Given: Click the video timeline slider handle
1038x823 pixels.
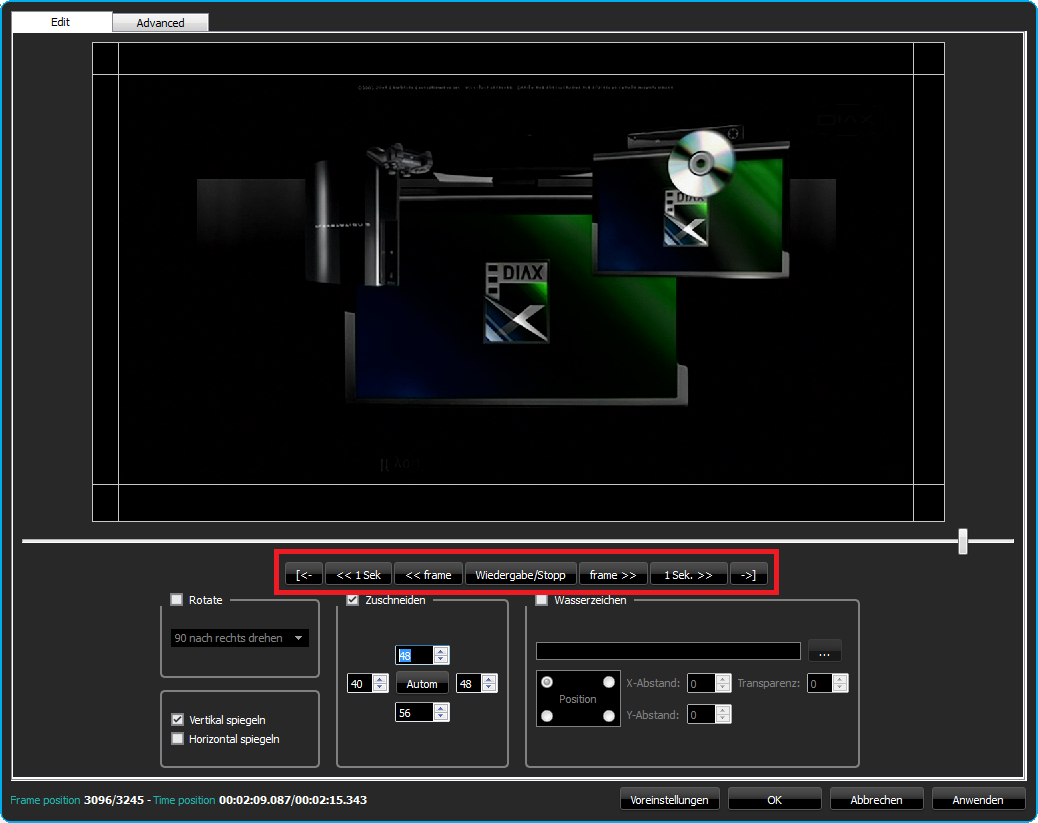Looking at the screenshot, I should 963,541.
